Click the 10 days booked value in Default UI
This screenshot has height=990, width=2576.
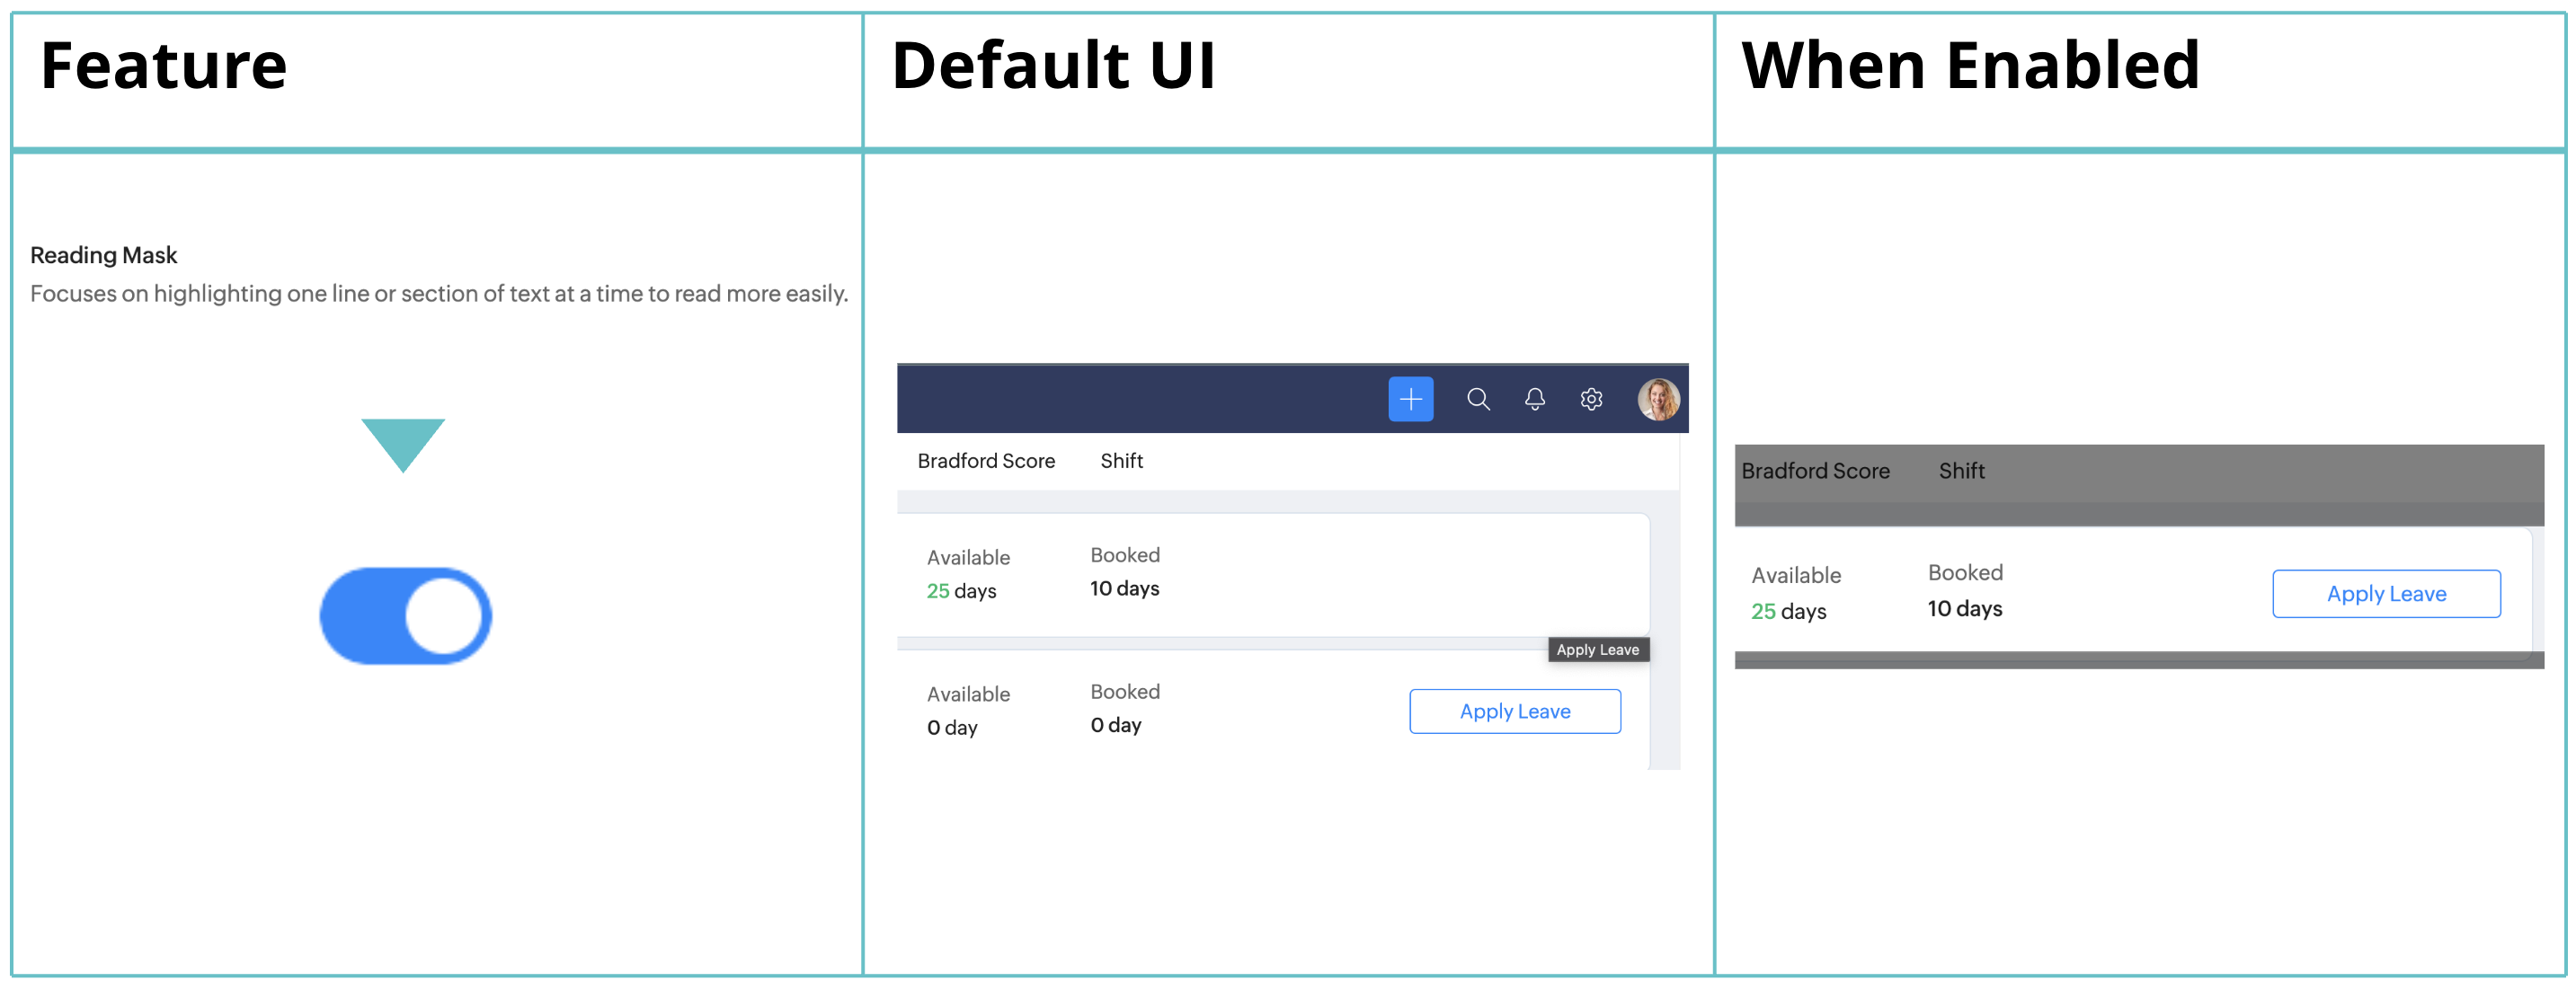coord(1124,589)
